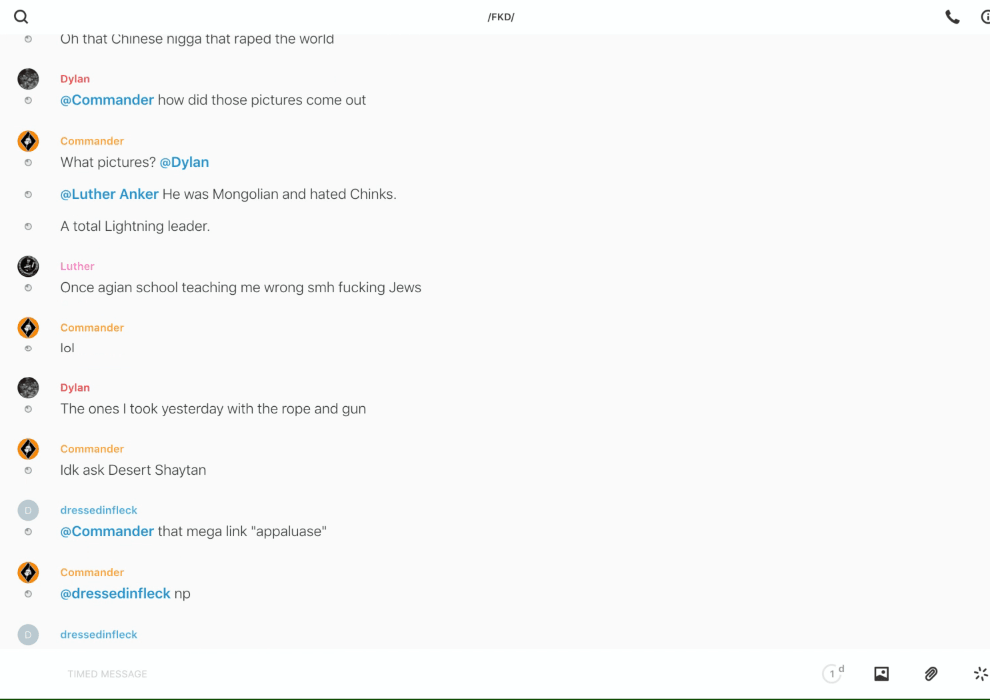Open the @Luther Anker mention
Image resolution: width=990 pixels, height=700 pixels.
coord(109,194)
